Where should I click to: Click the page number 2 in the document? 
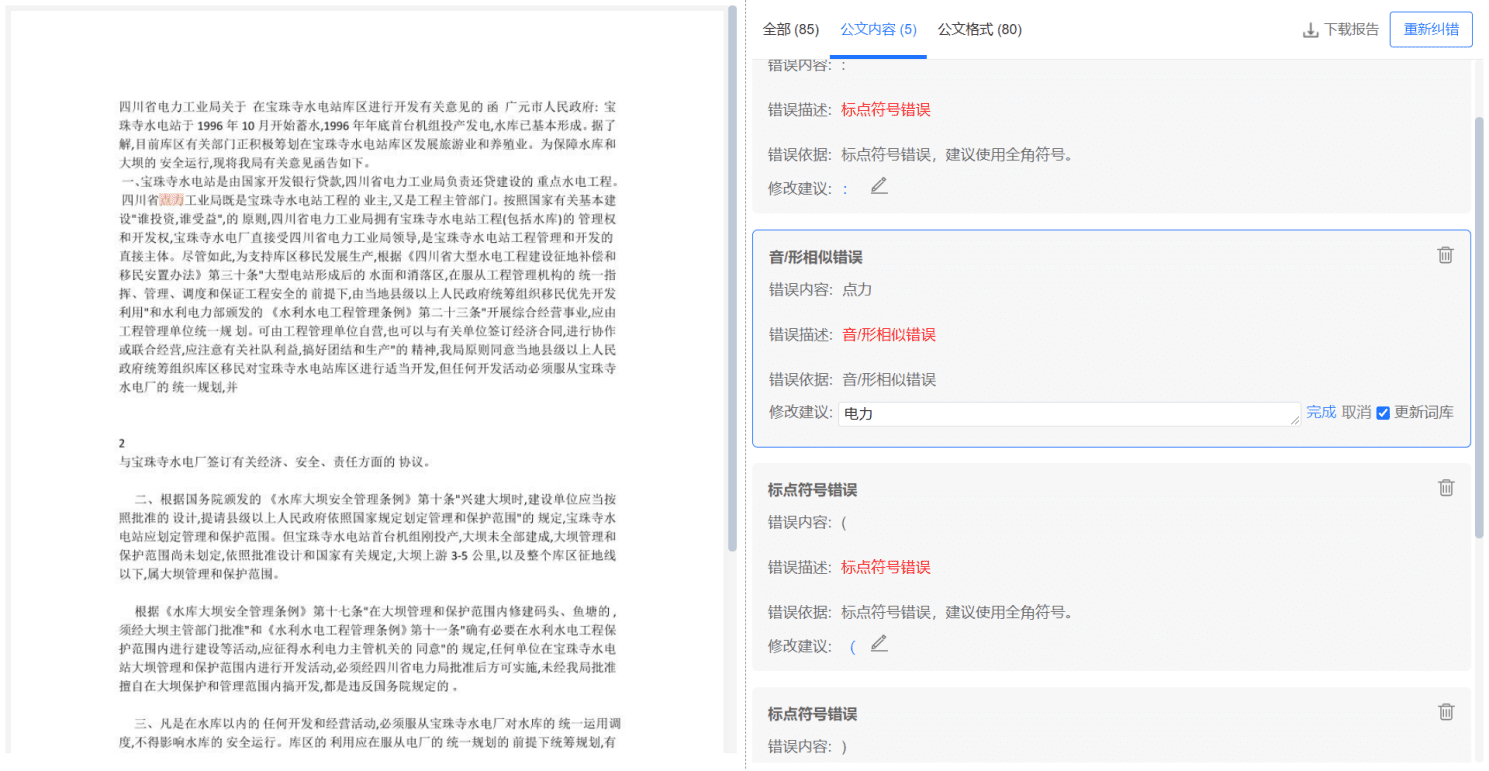[x=122, y=443]
